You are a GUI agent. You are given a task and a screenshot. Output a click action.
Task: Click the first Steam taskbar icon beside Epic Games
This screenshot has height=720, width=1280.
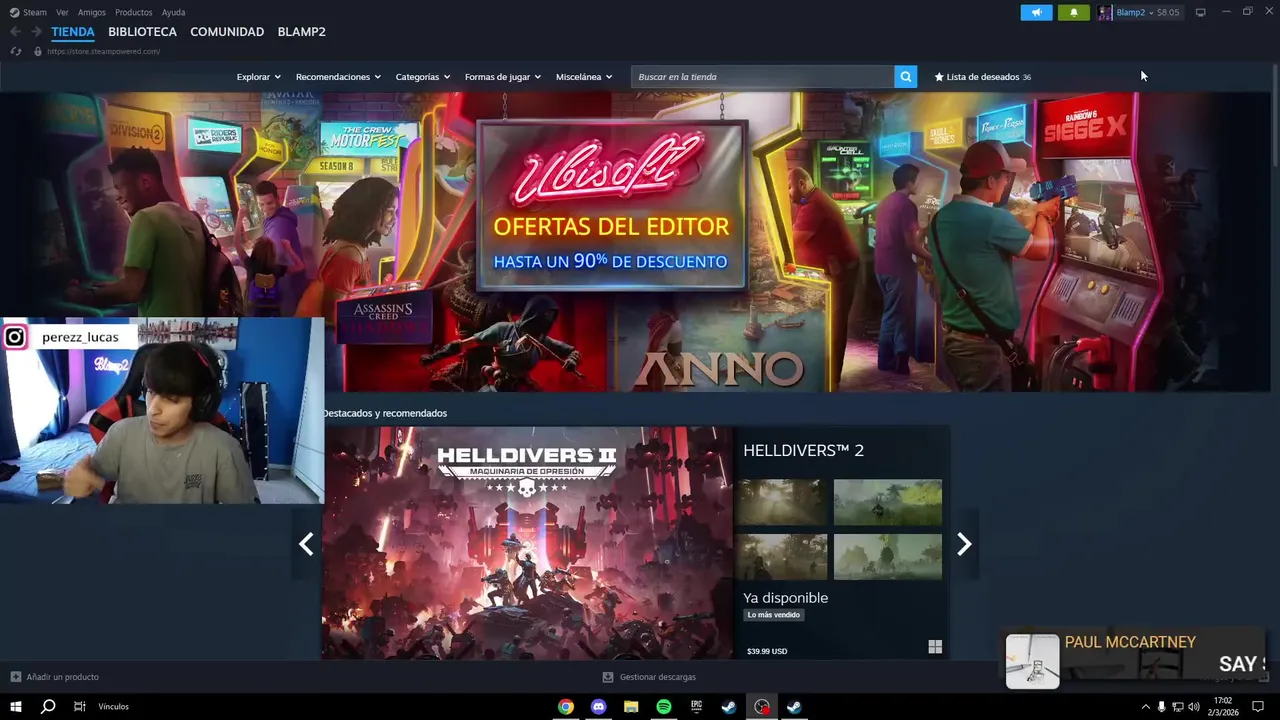(729, 707)
